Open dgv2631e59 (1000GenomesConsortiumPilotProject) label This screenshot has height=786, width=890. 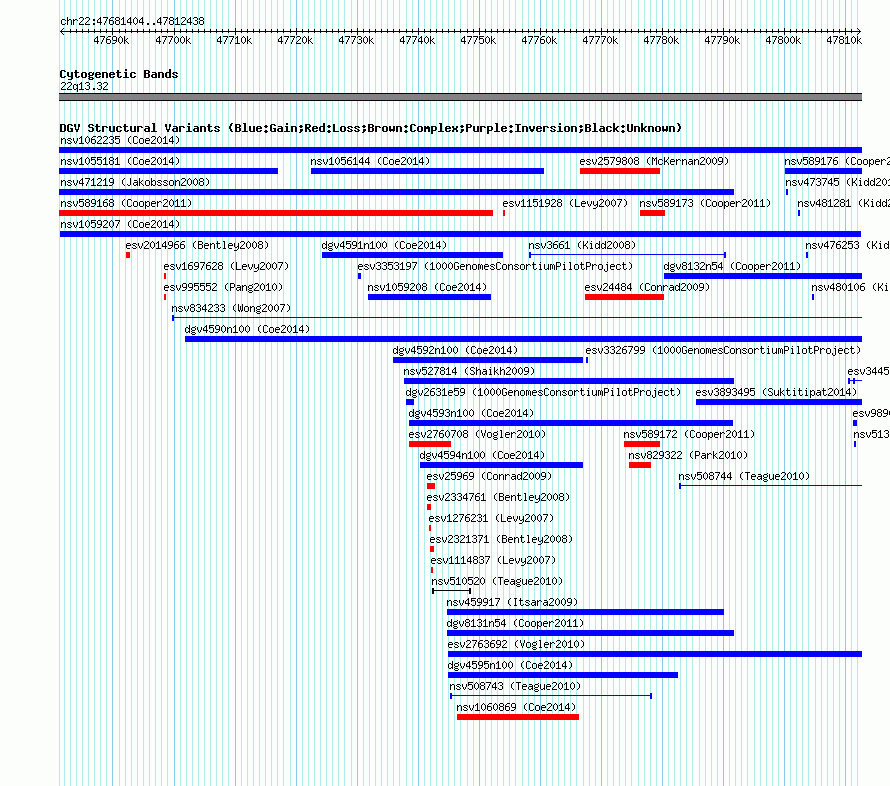coord(543,392)
